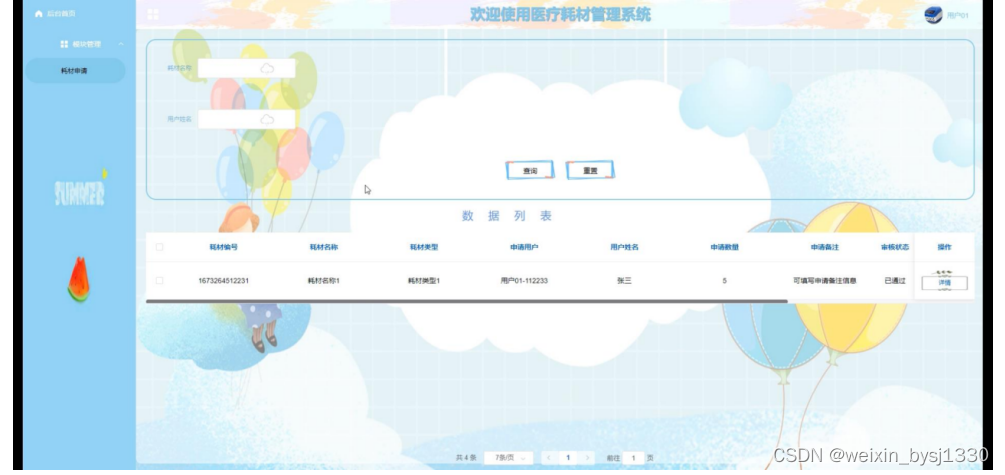Open 后台首页 in the sidebar
This screenshot has height=475, width=1005.
coord(61,14)
